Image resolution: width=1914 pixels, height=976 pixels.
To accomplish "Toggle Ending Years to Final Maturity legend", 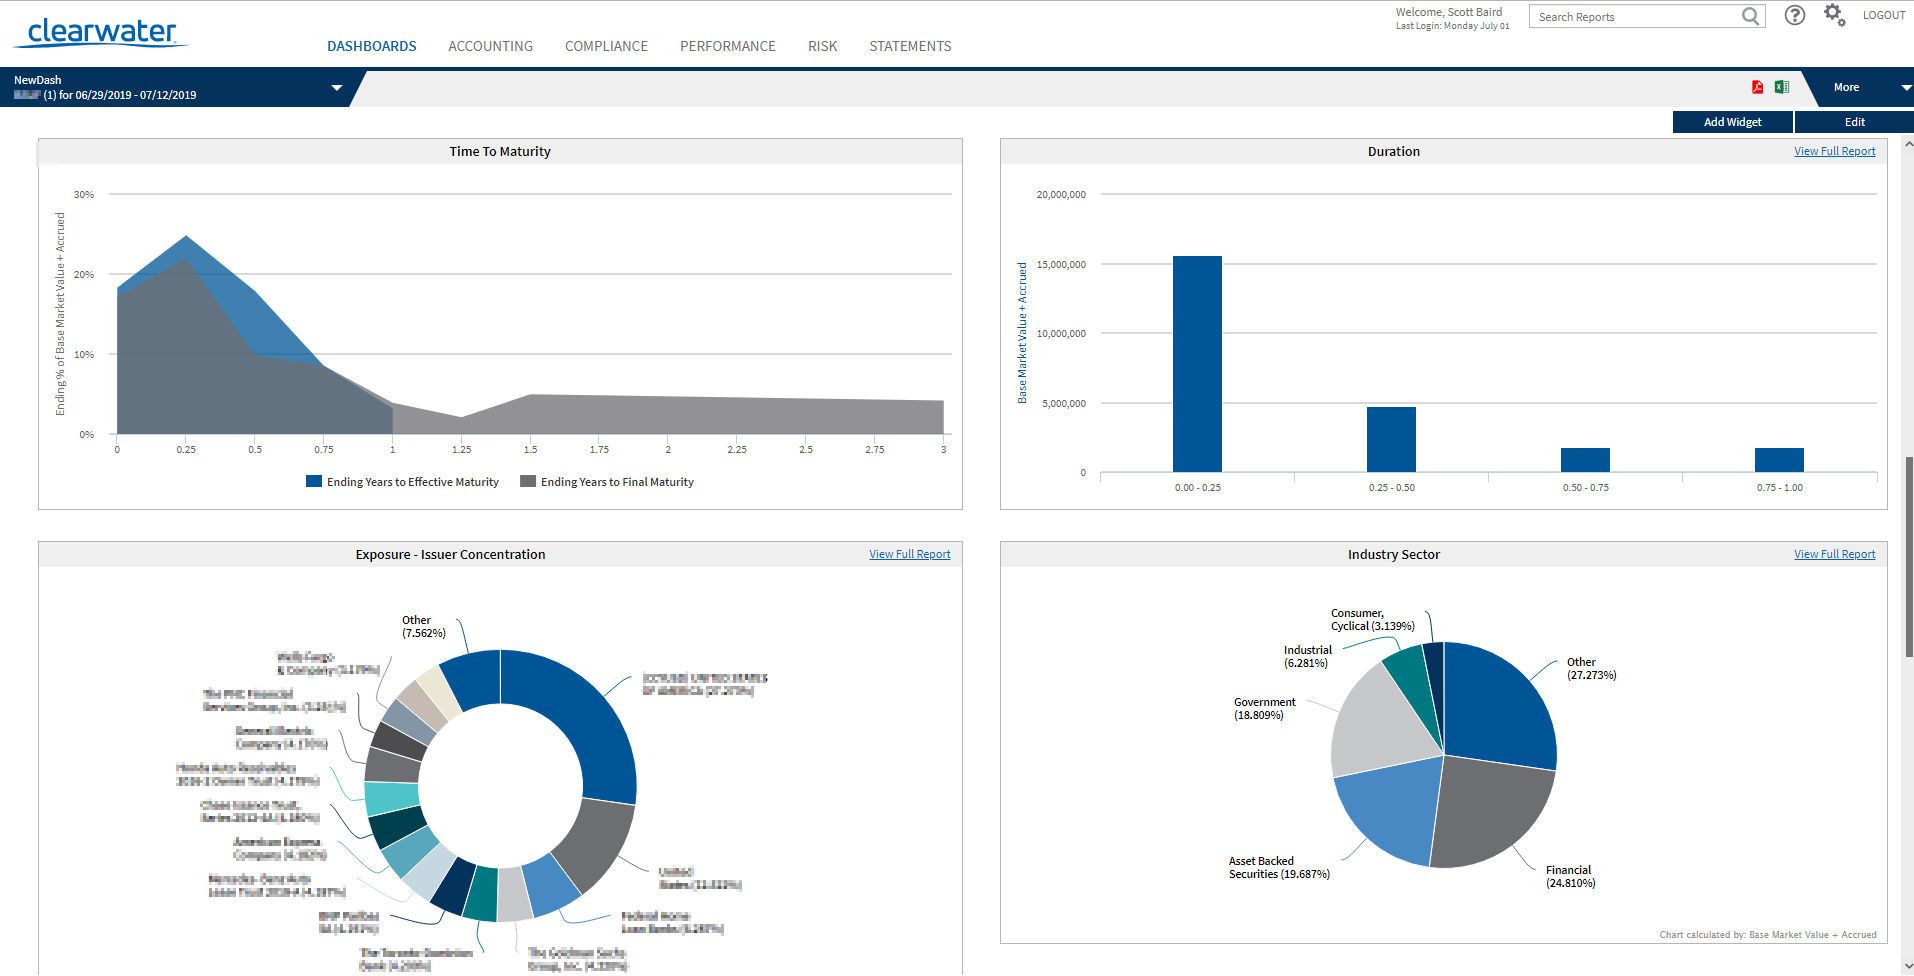I will coord(607,482).
